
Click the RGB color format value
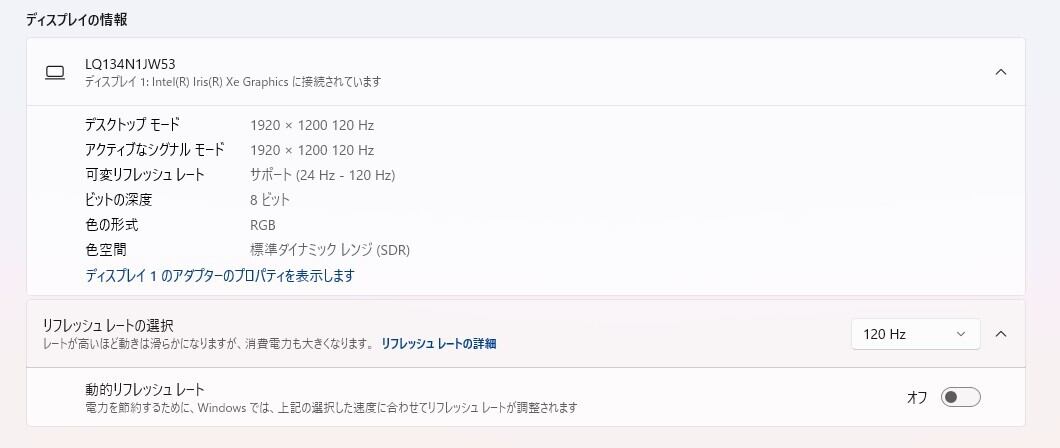click(263, 225)
